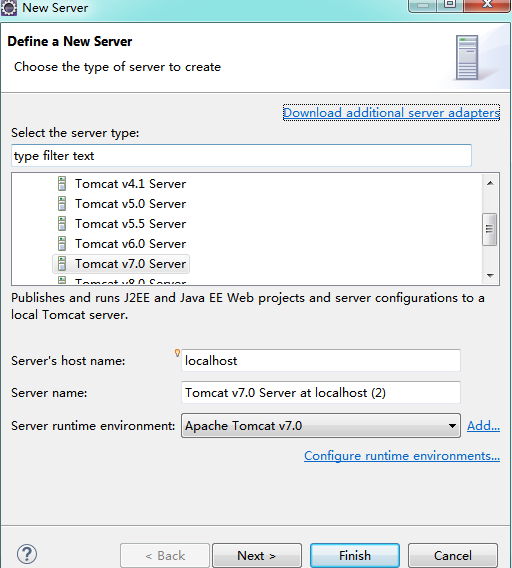Click the Tomcat v5.5 Server icon
The width and height of the screenshot is (512, 568).
pyautogui.click(x=62, y=224)
